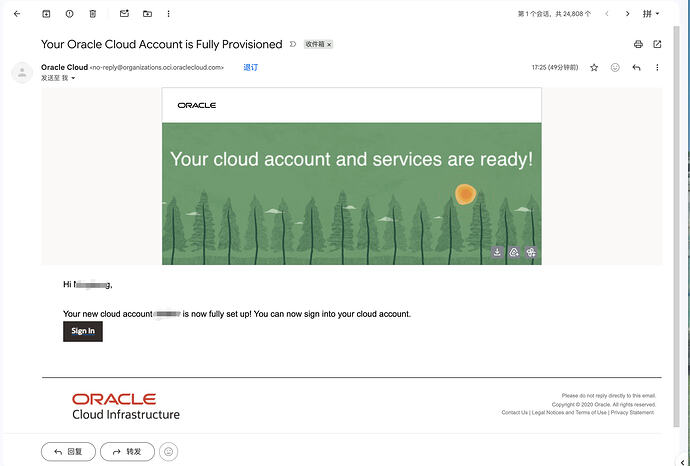Remove inbox label from email
This screenshot has height=466, width=690.
[329, 44]
